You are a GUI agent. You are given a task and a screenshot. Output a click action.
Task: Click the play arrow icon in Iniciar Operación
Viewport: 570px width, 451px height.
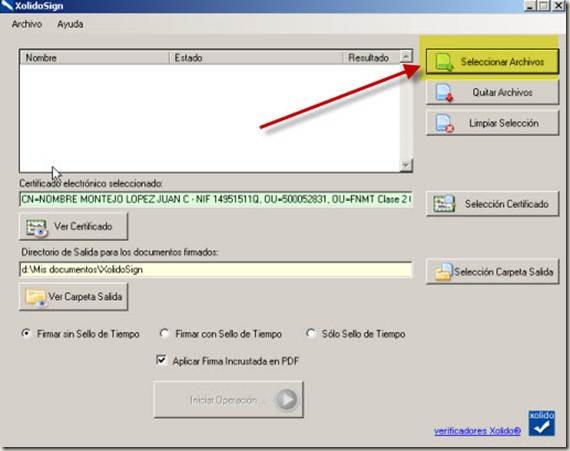tap(287, 400)
